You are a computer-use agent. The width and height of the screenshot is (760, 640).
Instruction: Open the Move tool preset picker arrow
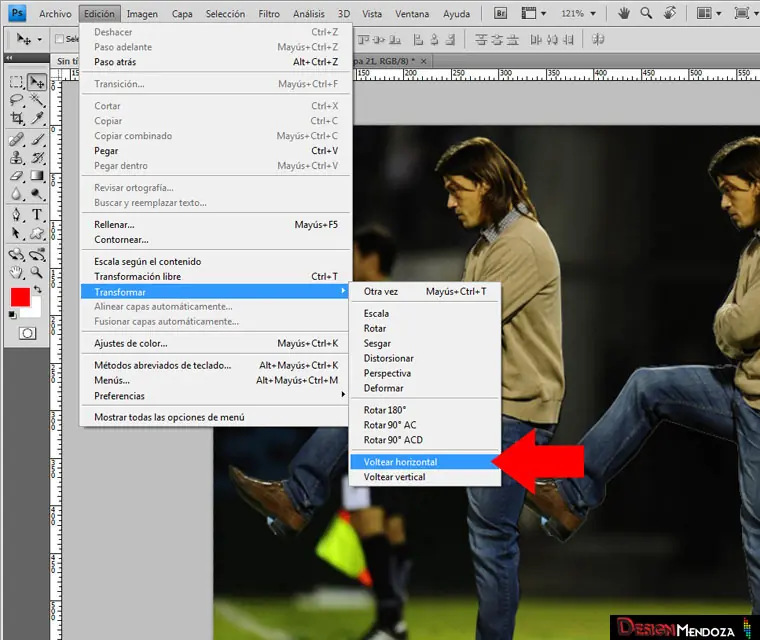(x=40, y=39)
